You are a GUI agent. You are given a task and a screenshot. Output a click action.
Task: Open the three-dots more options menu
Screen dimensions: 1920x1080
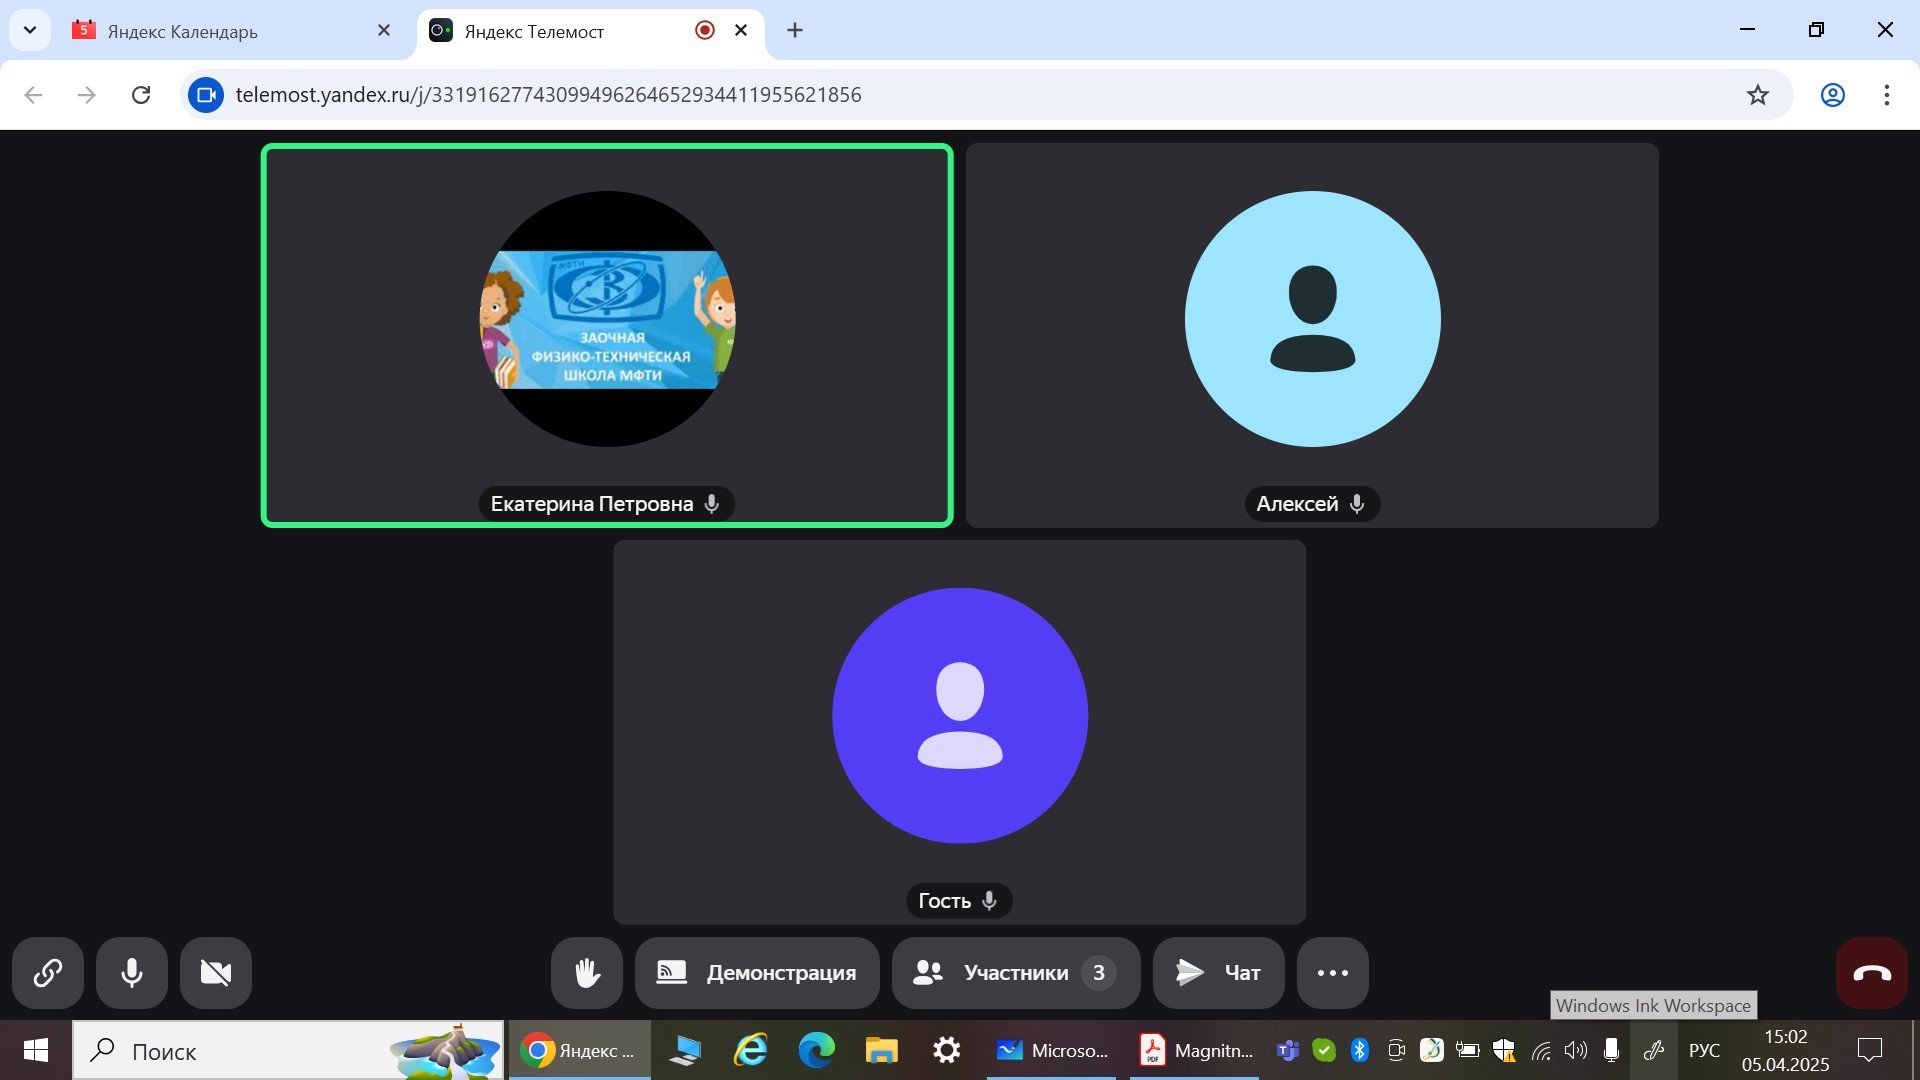(1332, 973)
